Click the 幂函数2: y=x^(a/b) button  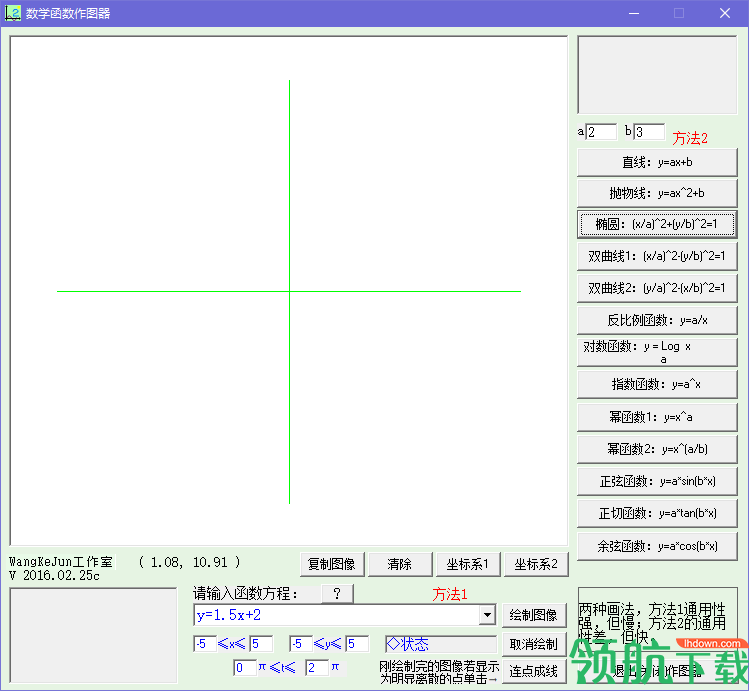click(657, 449)
